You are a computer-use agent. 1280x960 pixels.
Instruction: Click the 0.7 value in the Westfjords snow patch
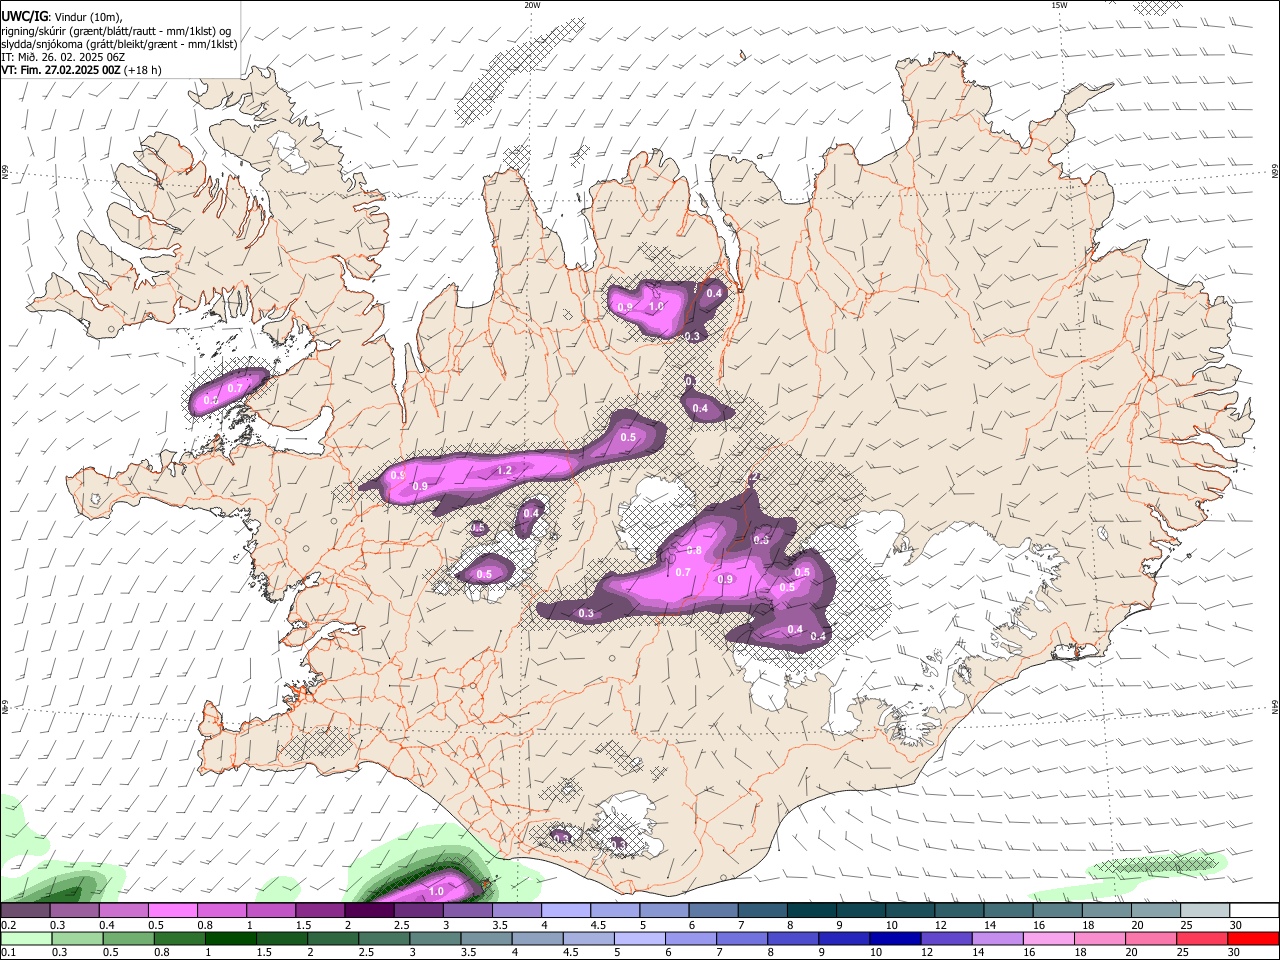pyautogui.click(x=235, y=387)
